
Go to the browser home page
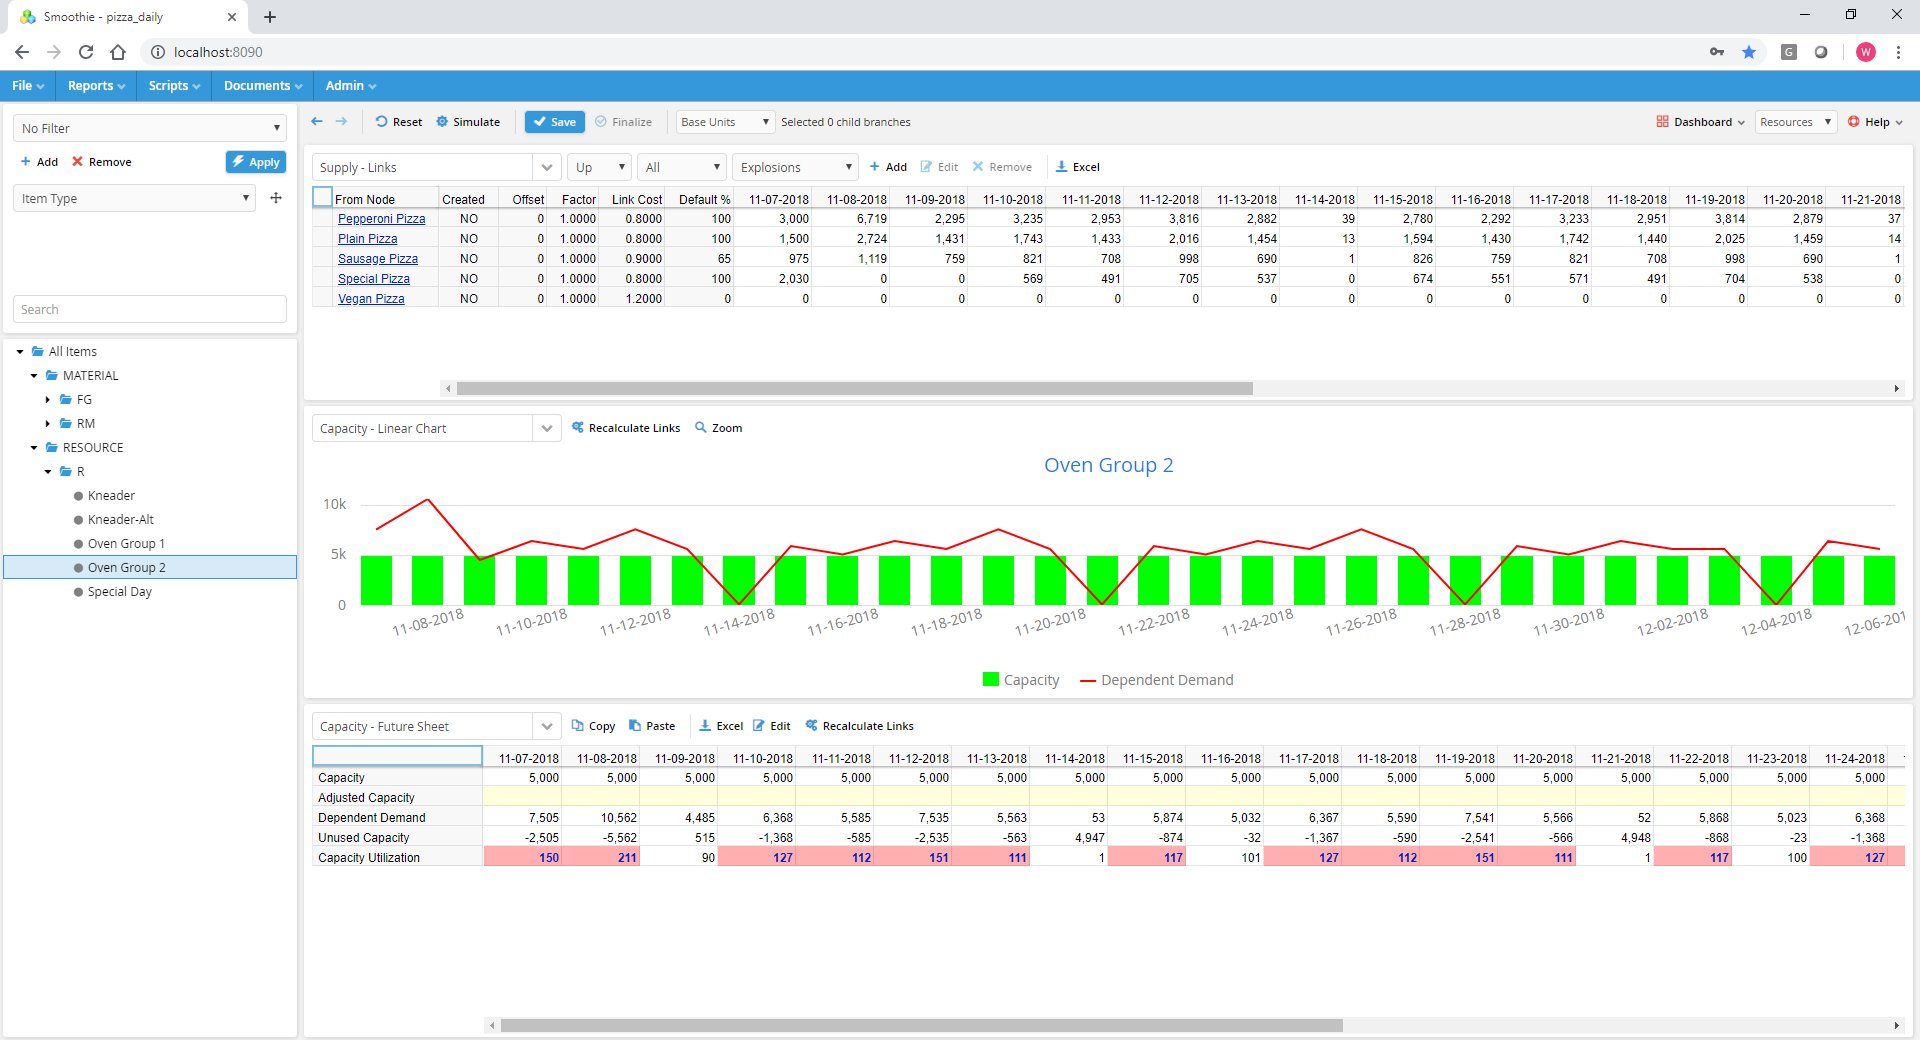tap(118, 52)
